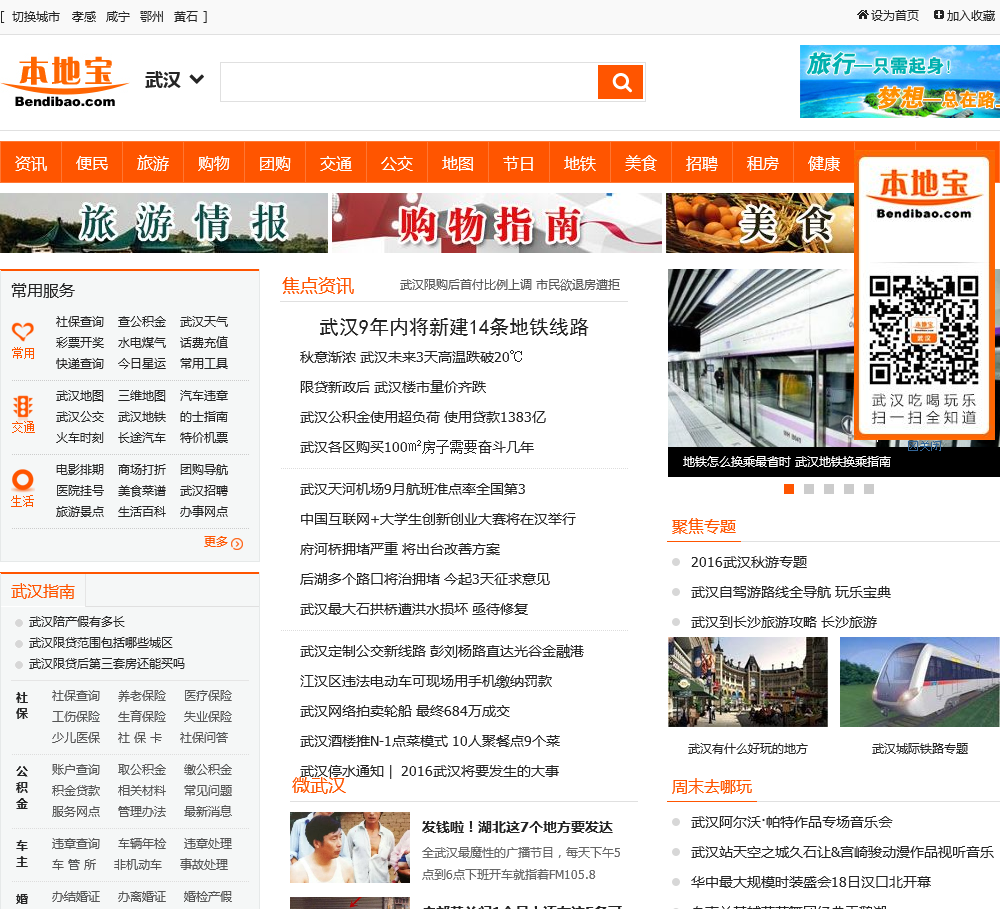This screenshot has height=909, width=1000.
Task: Click the 本地宝 Bendibao.com logo
Action: tap(65, 82)
